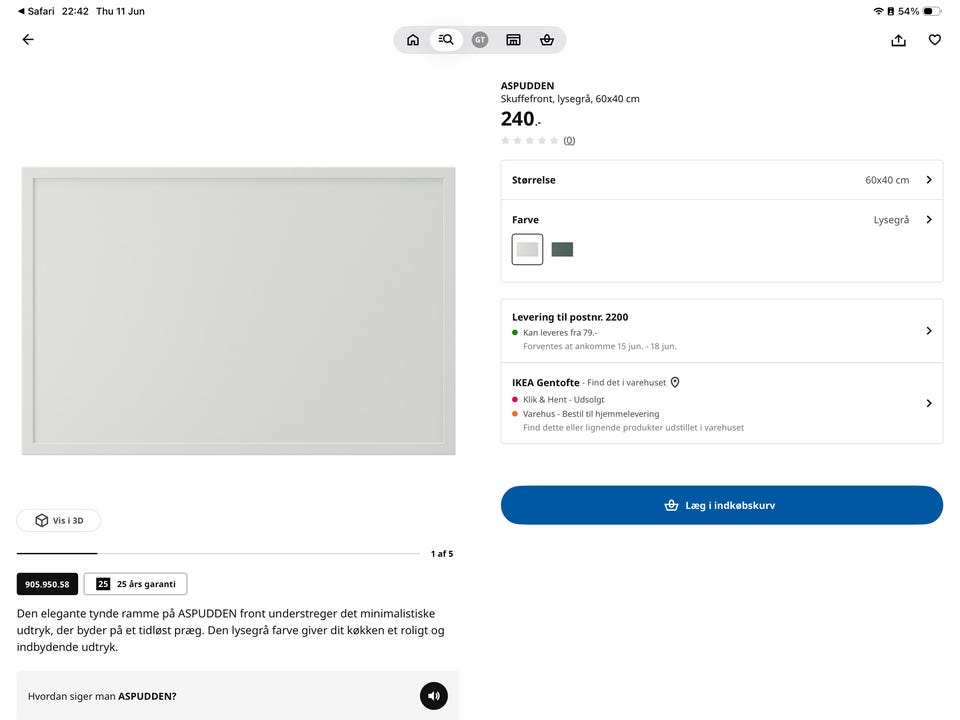
Task: Tap the share icon
Action: click(x=898, y=40)
